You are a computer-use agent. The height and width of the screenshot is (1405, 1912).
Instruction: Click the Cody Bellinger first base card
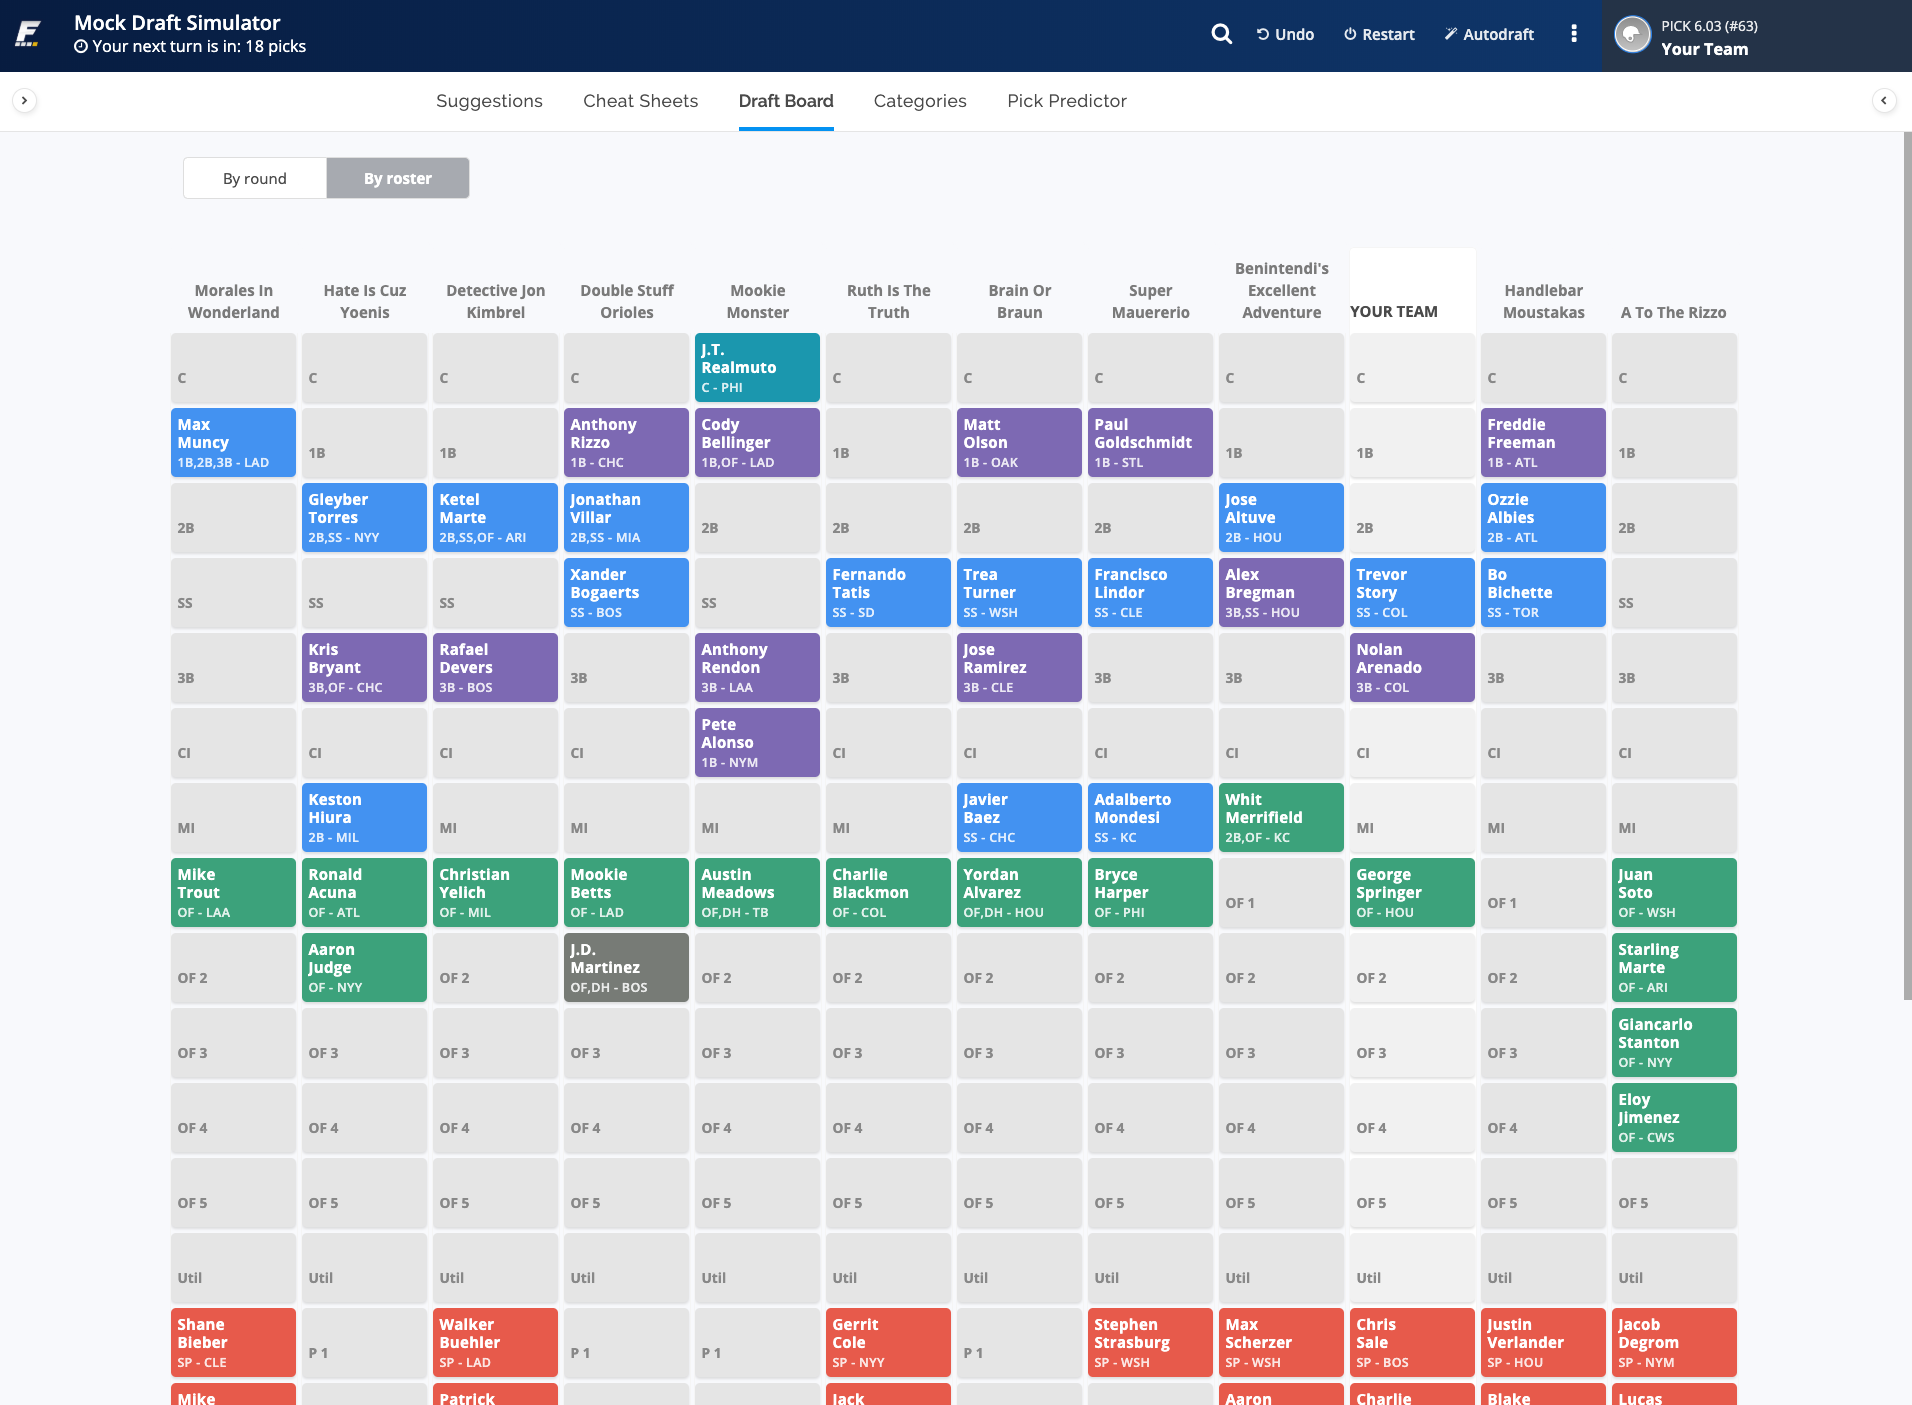pos(758,442)
